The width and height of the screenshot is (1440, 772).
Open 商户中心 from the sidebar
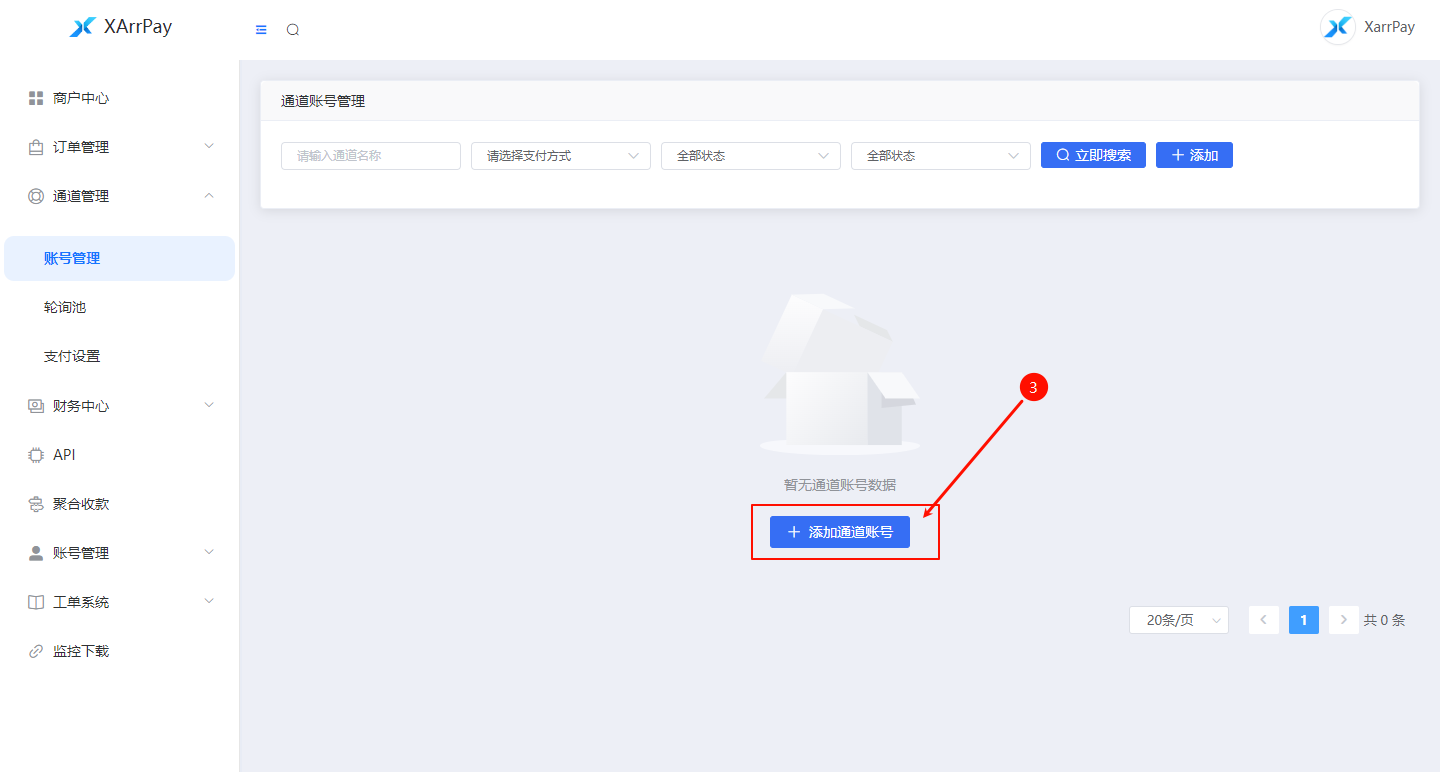(80, 98)
